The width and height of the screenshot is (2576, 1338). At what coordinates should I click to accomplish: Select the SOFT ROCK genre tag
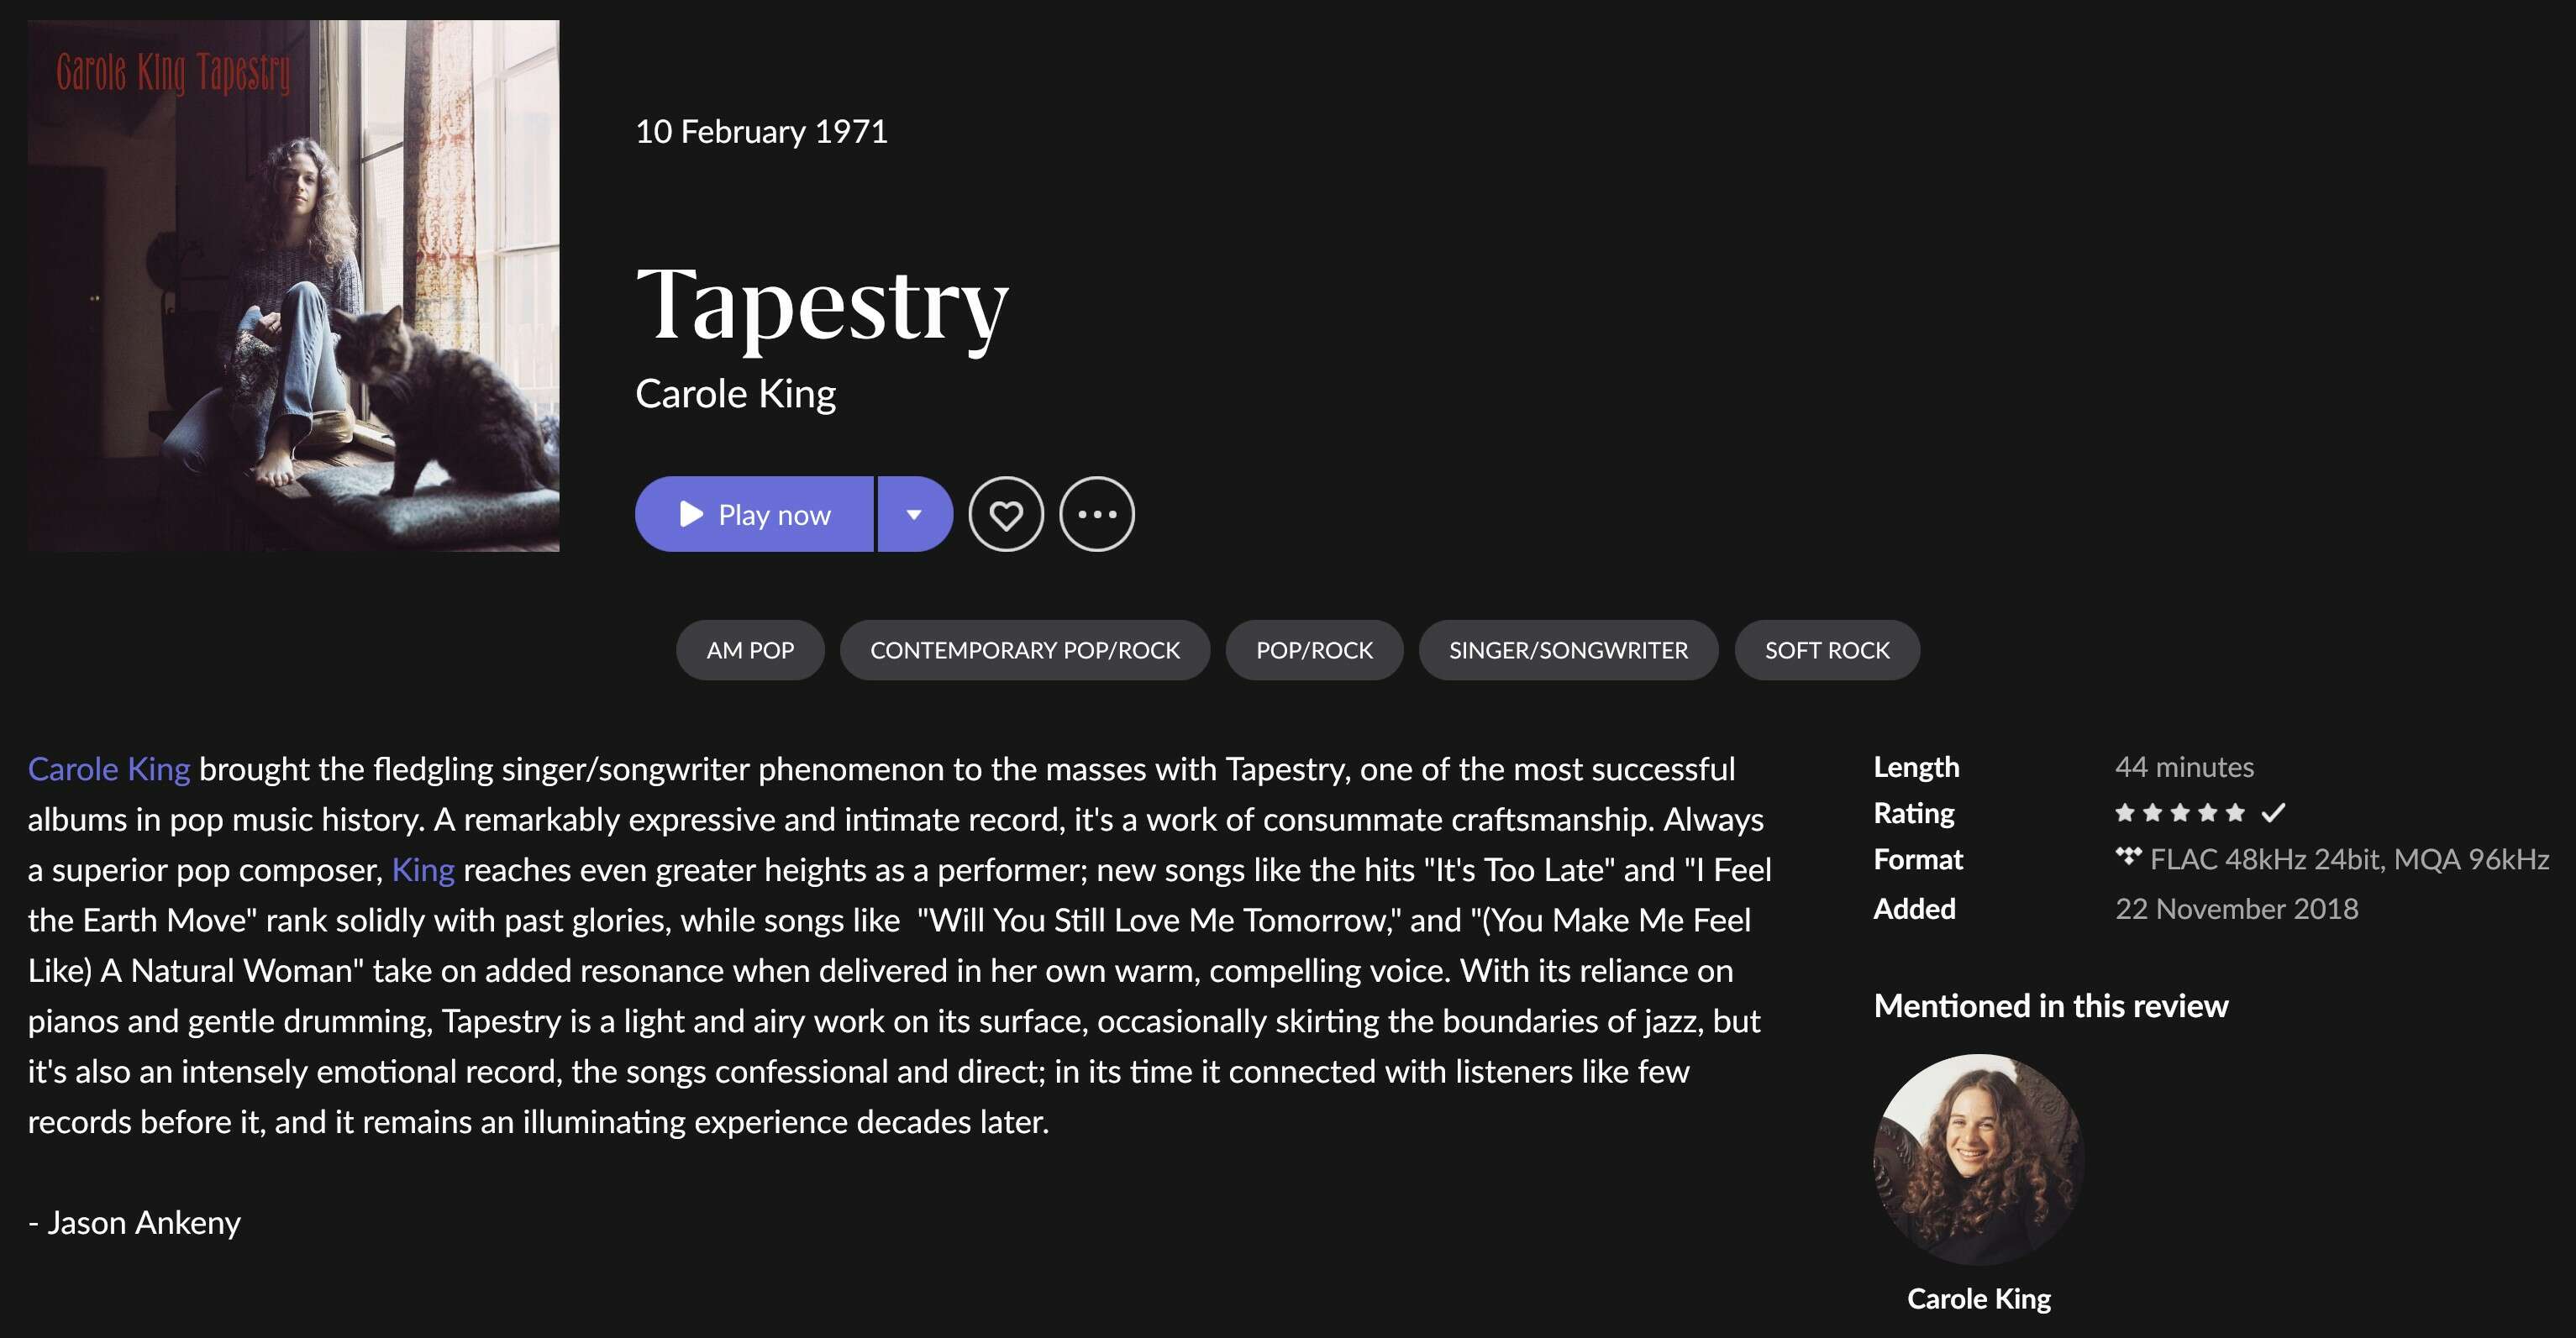(x=1827, y=650)
